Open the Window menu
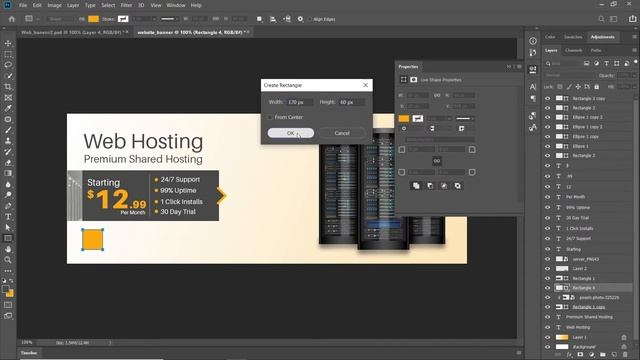Image resolution: width=640 pixels, height=360 pixels. point(176,5)
